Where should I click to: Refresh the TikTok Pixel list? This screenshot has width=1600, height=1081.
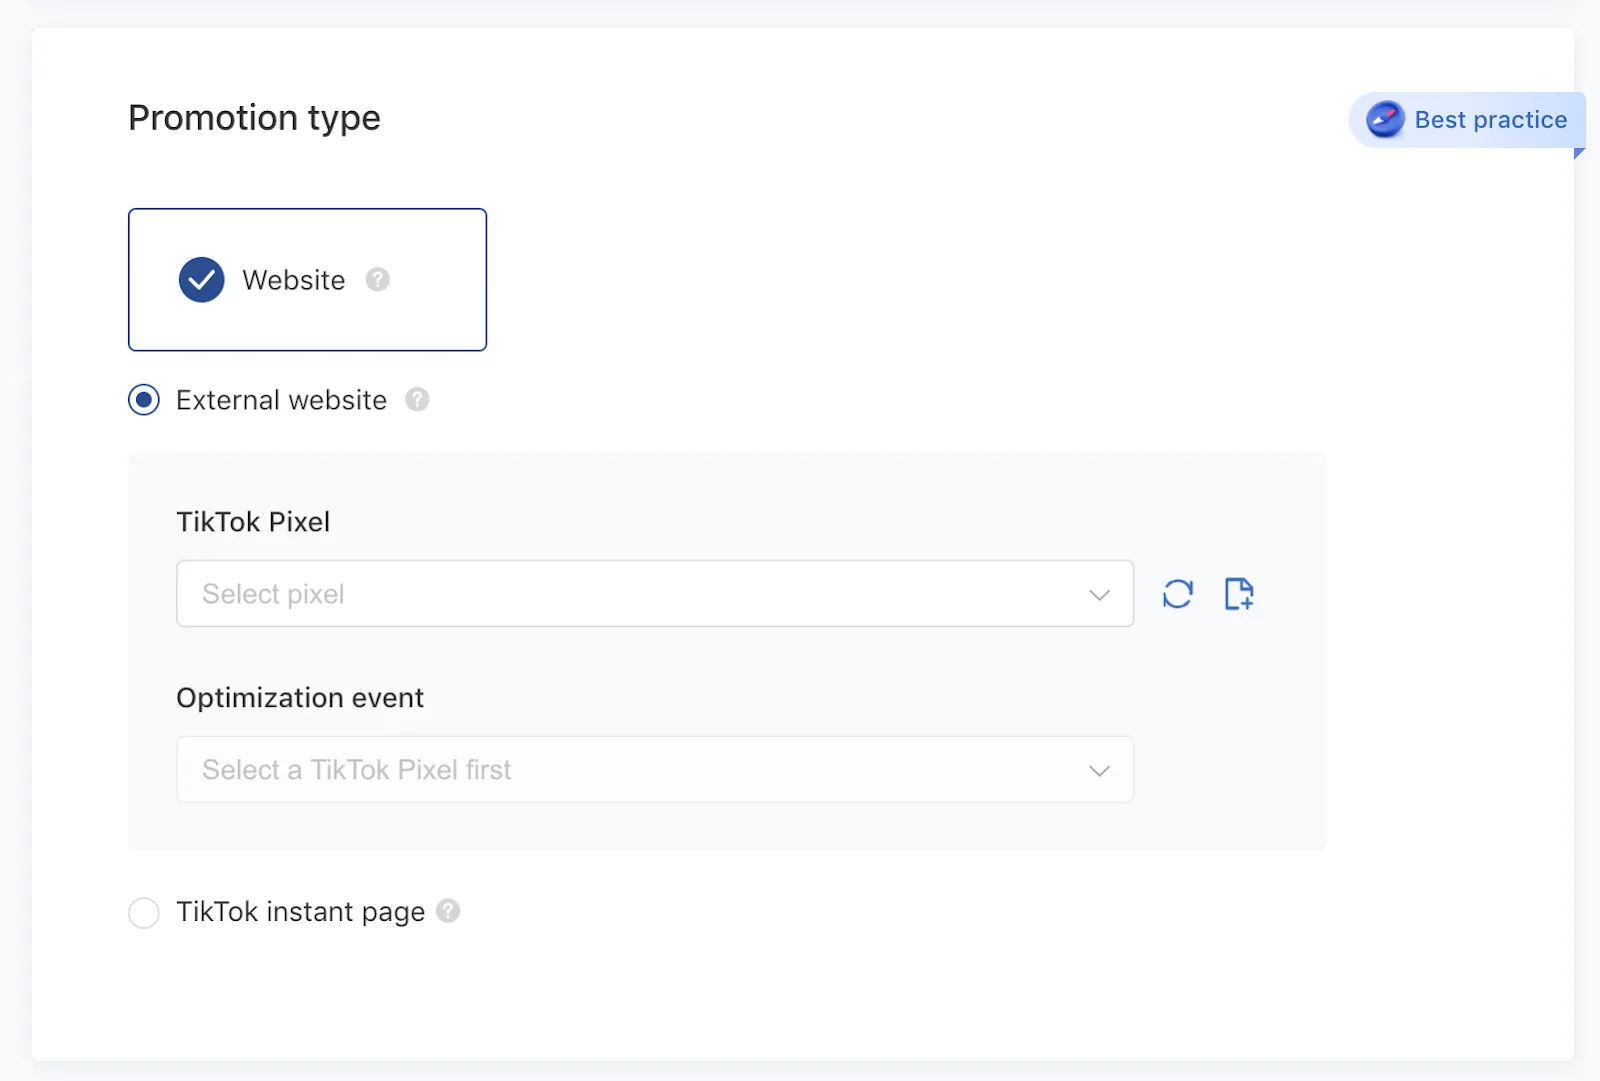(1178, 593)
